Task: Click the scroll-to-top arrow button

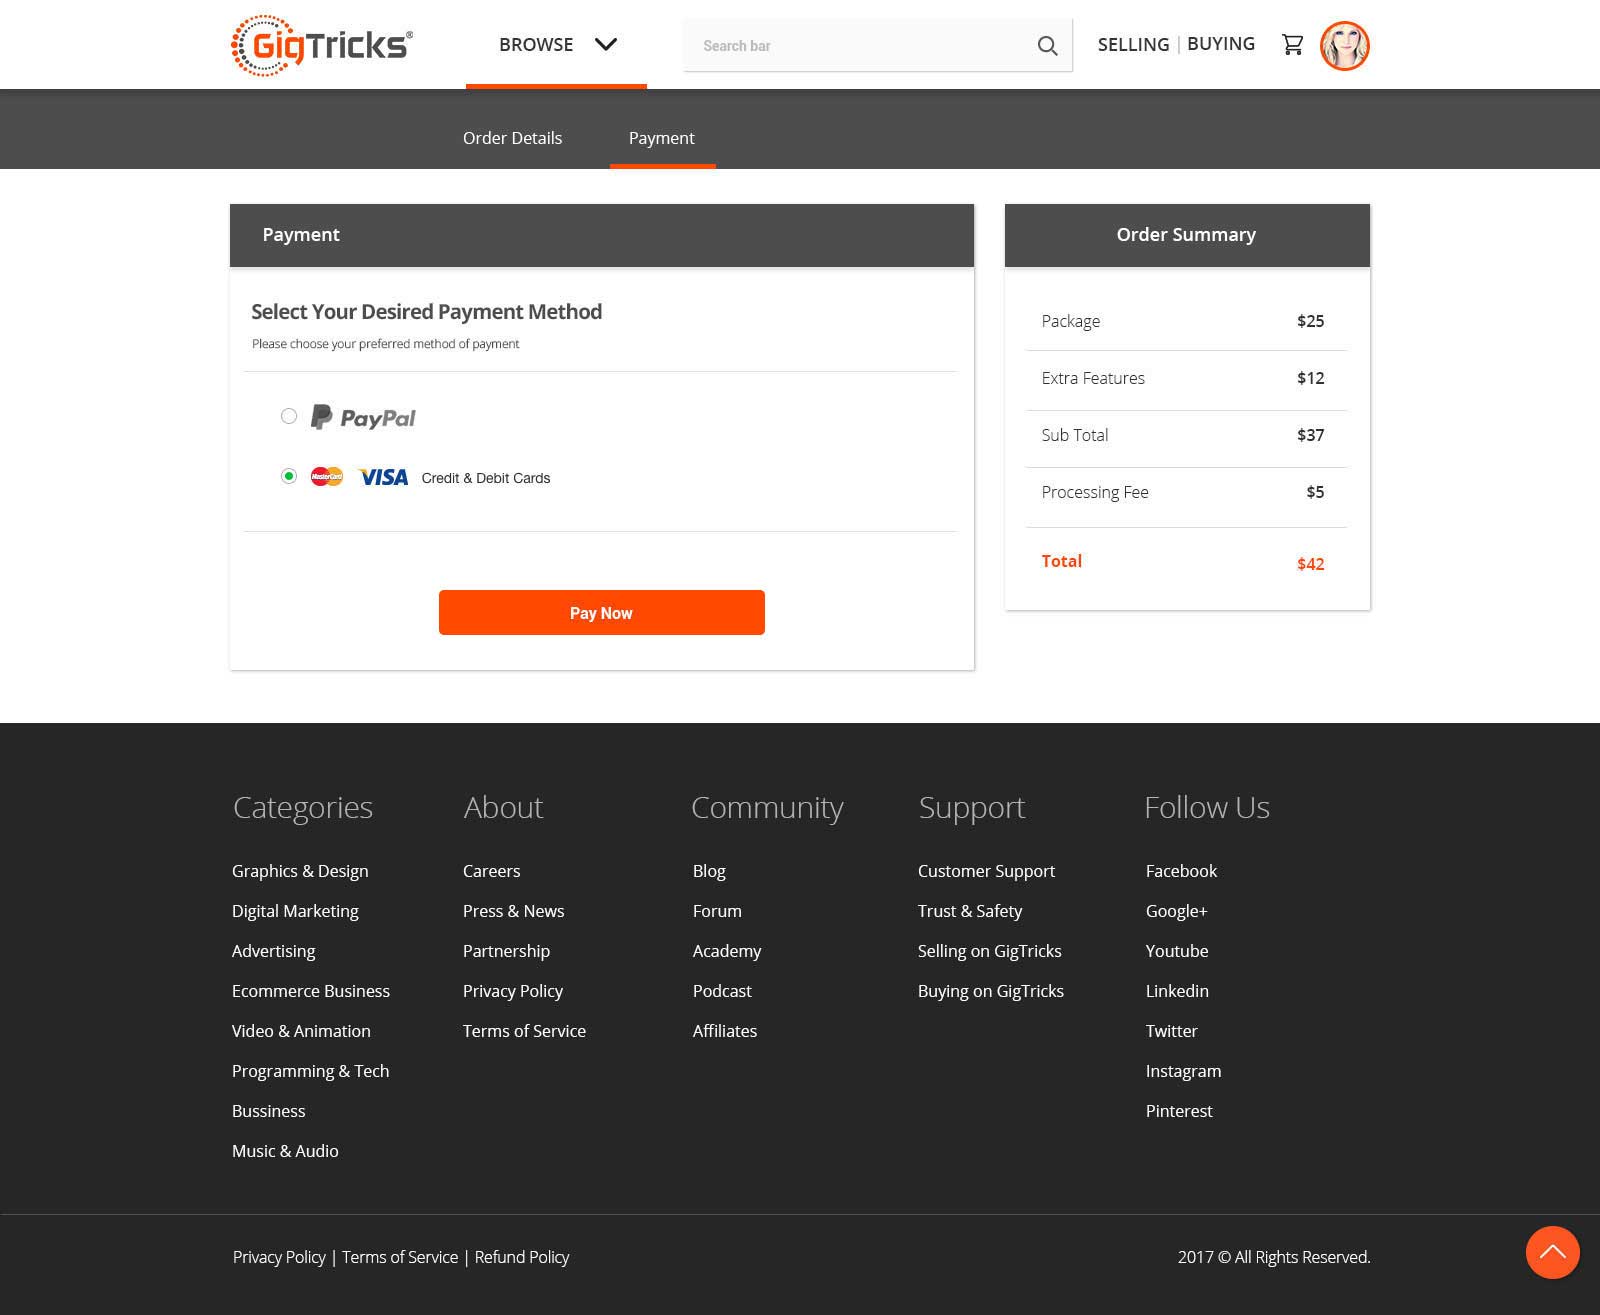Action: (1552, 1252)
